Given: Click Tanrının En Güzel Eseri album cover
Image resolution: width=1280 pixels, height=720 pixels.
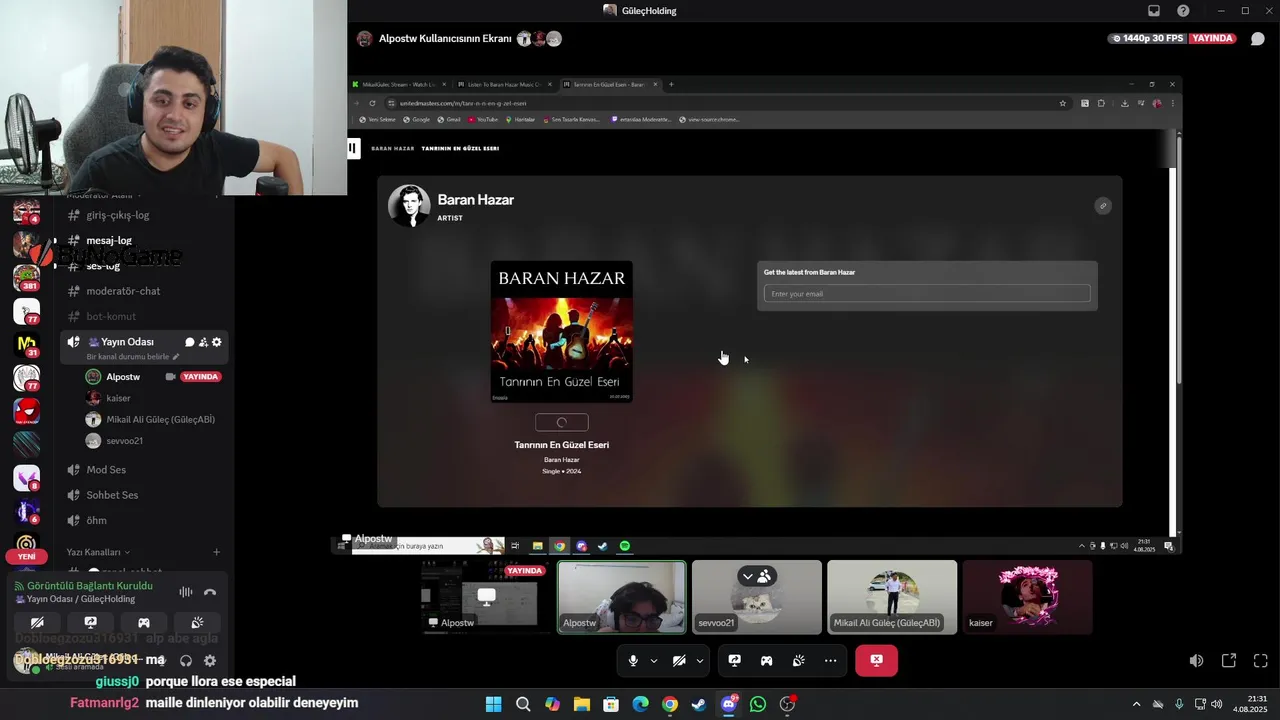Looking at the screenshot, I should tap(561, 332).
